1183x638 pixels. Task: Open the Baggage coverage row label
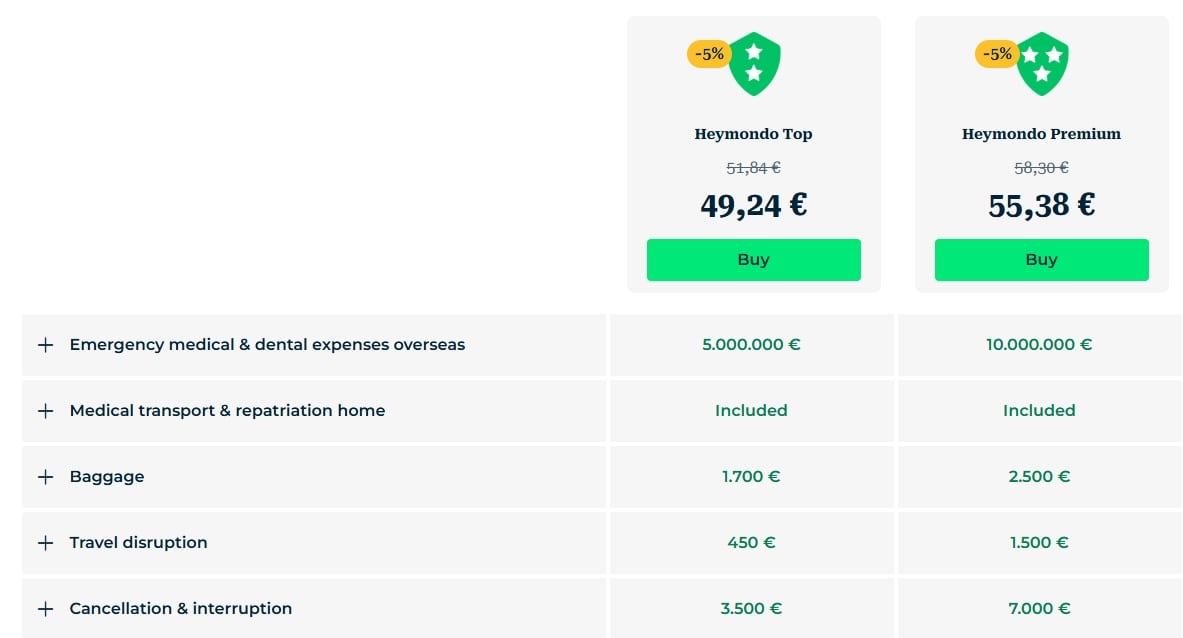click(106, 477)
